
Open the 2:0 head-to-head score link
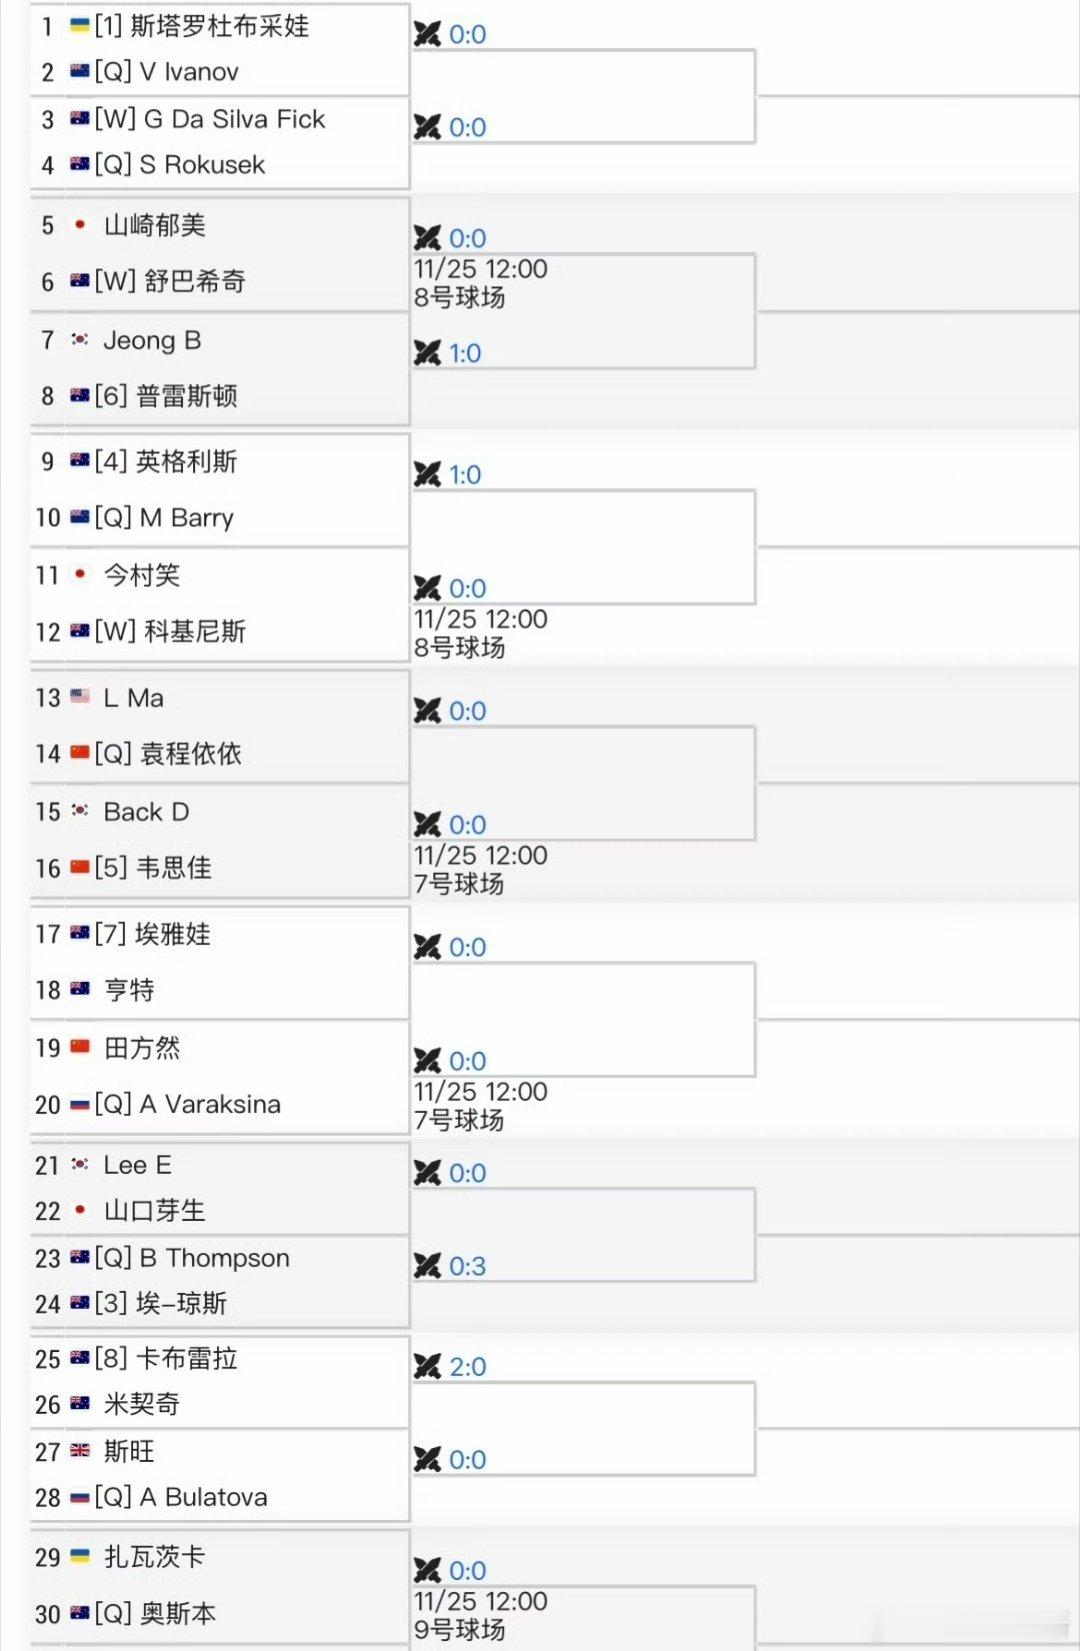(467, 1366)
